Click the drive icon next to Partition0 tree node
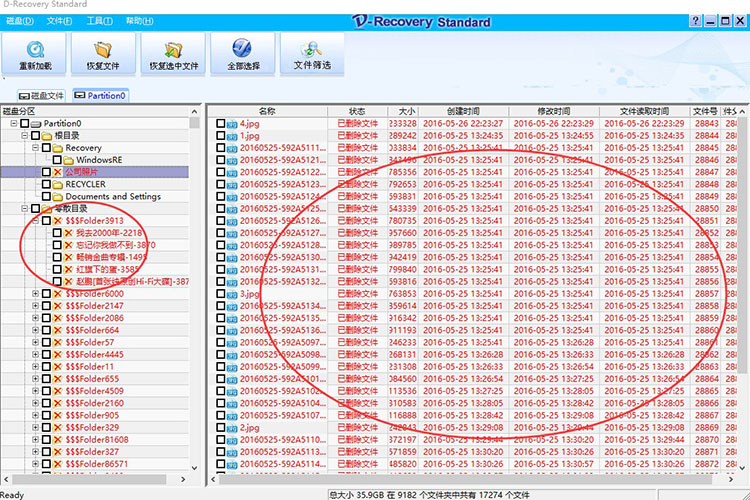750x500 pixels. point(36,124)
